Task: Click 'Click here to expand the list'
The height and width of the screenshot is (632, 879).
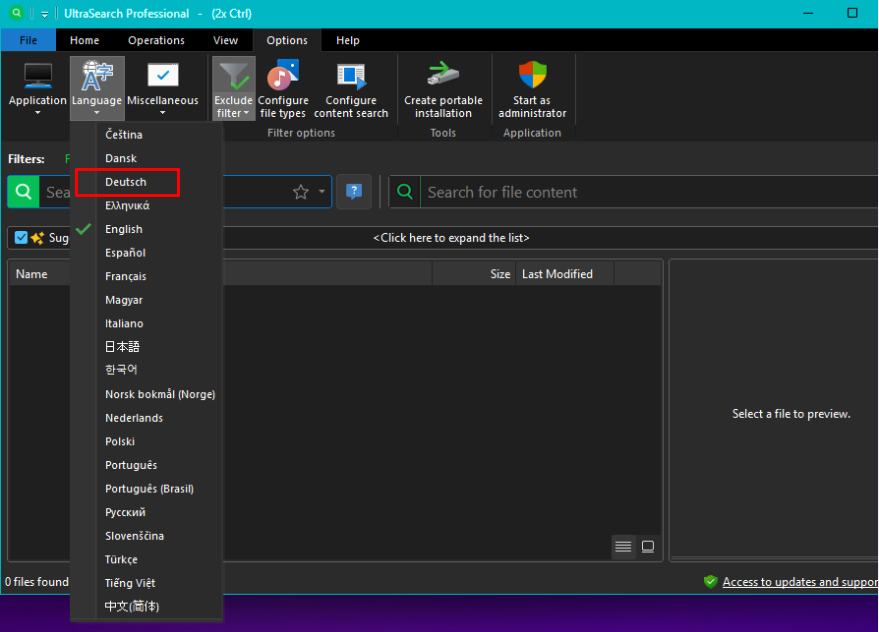Action: click(x=450, y=238)
